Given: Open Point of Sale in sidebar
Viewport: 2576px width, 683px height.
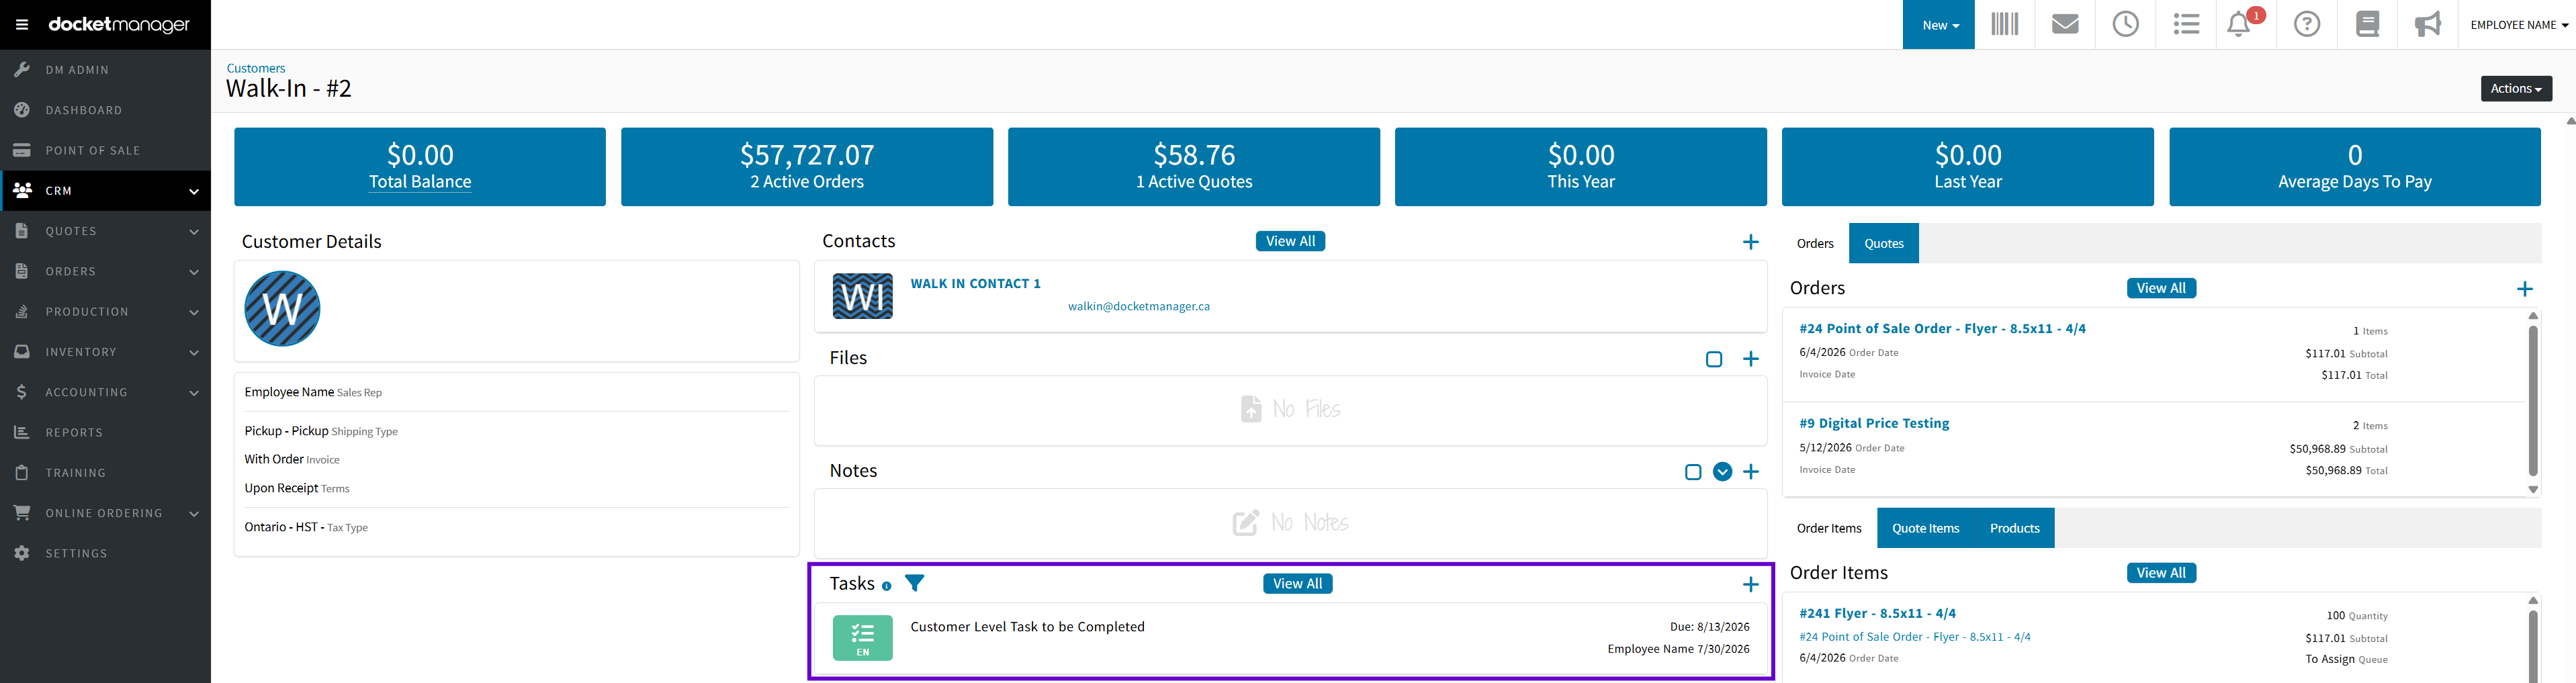Looking at the screenshot, I should [105, 150].
